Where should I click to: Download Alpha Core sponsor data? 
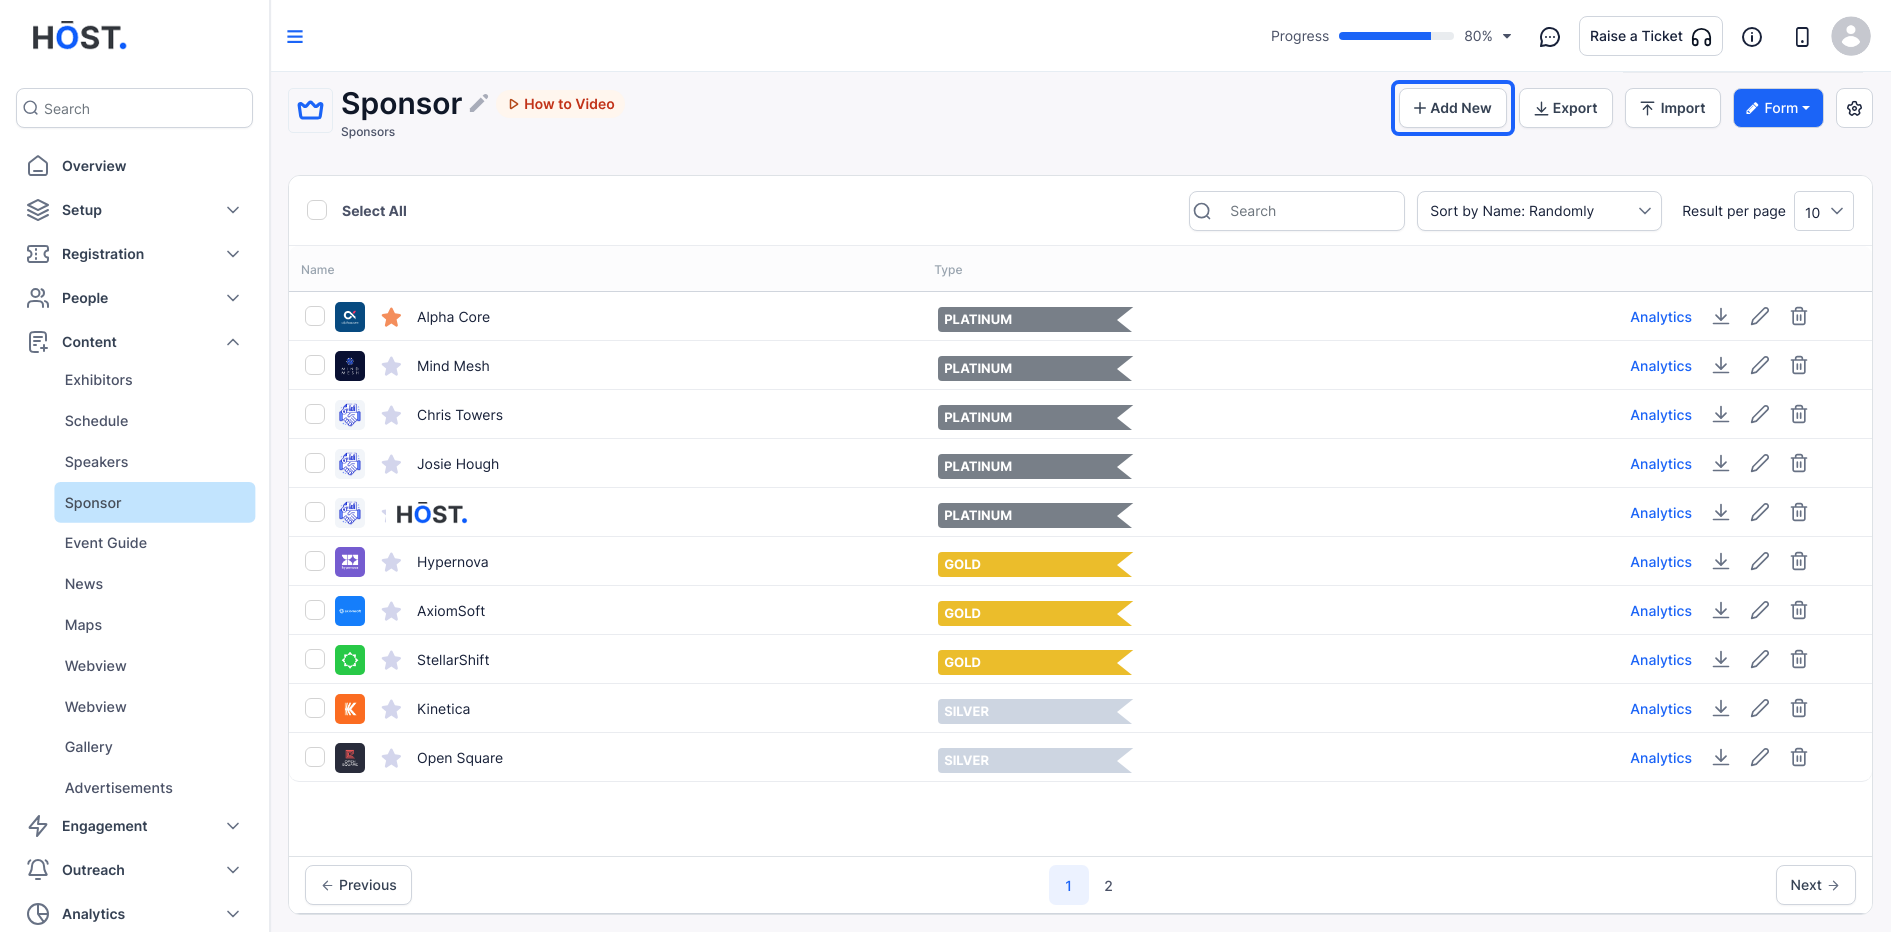1721,317
